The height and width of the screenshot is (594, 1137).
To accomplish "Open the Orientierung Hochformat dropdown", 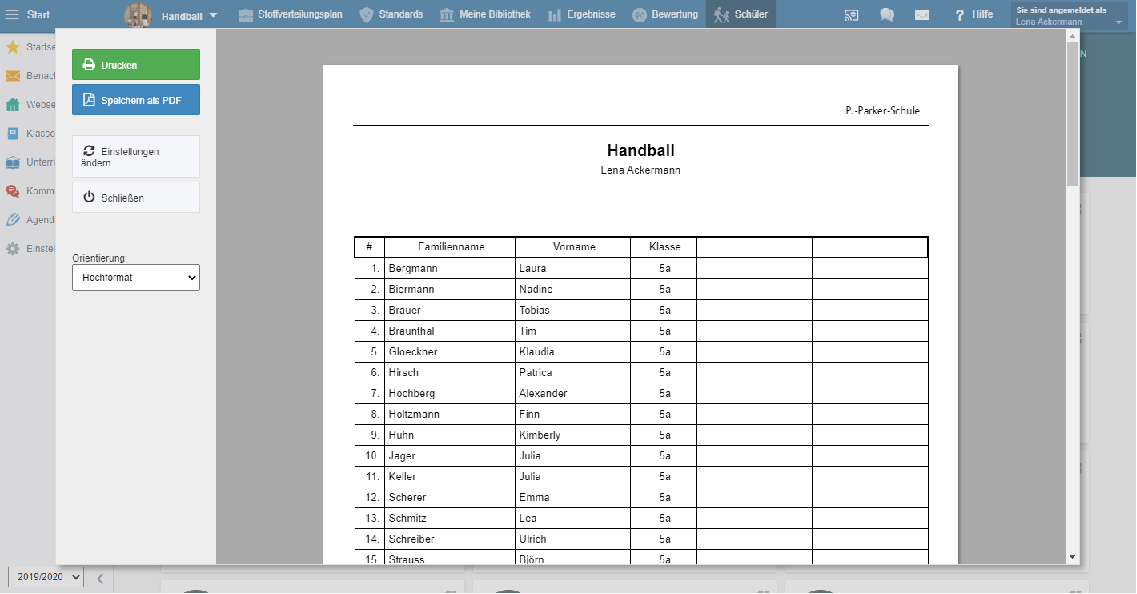I will [136, 278].
